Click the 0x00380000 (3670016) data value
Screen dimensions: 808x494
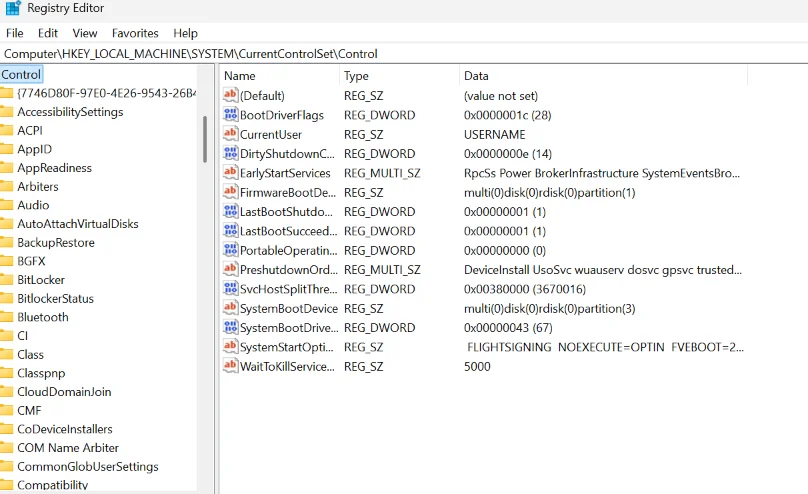pos(525,289)
